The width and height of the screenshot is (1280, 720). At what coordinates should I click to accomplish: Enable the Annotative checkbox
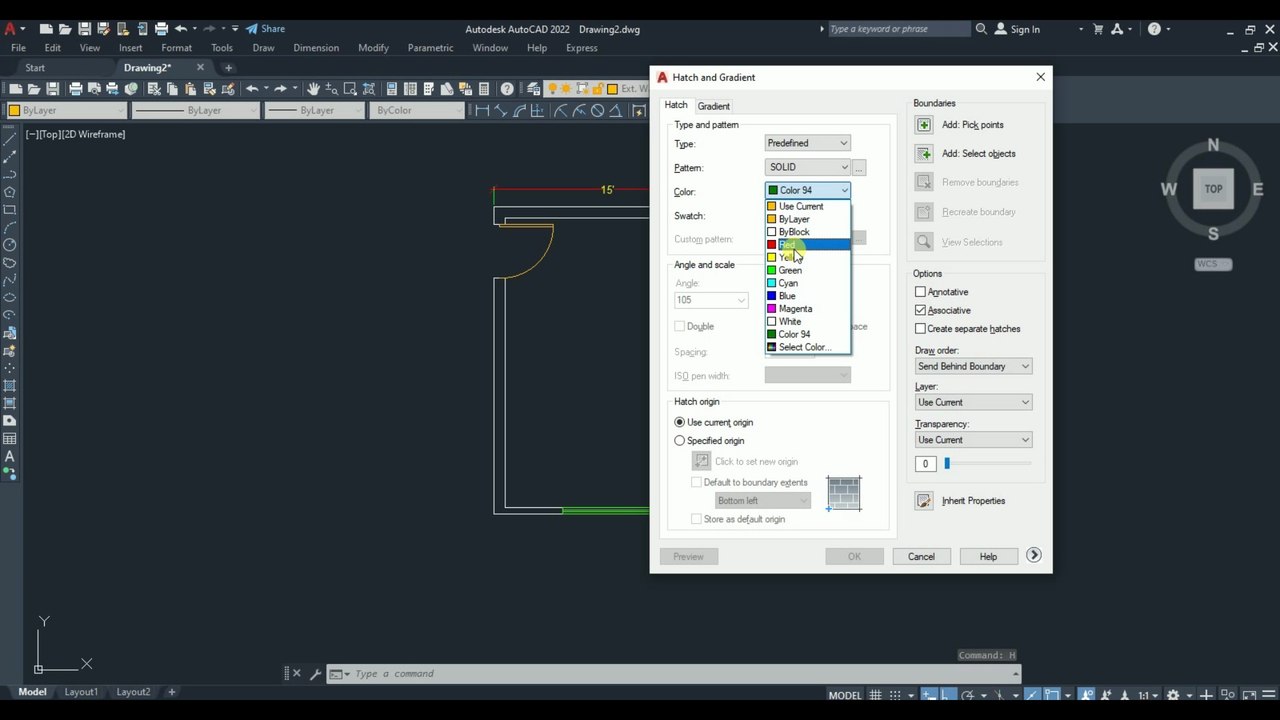(920, 292)
